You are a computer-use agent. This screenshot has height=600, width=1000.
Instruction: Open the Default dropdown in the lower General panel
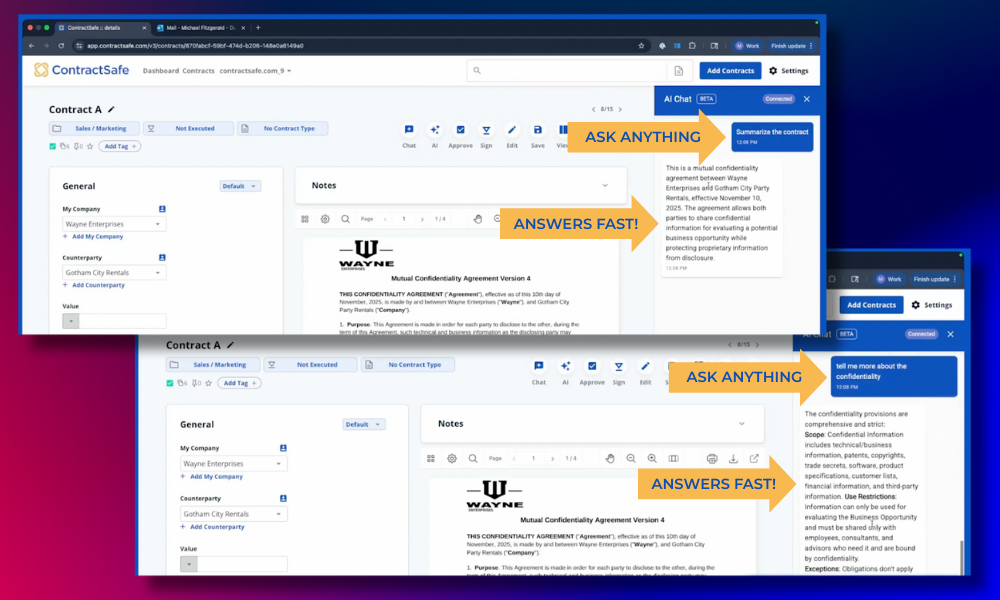pyautogui.click(x=364, y=425)
